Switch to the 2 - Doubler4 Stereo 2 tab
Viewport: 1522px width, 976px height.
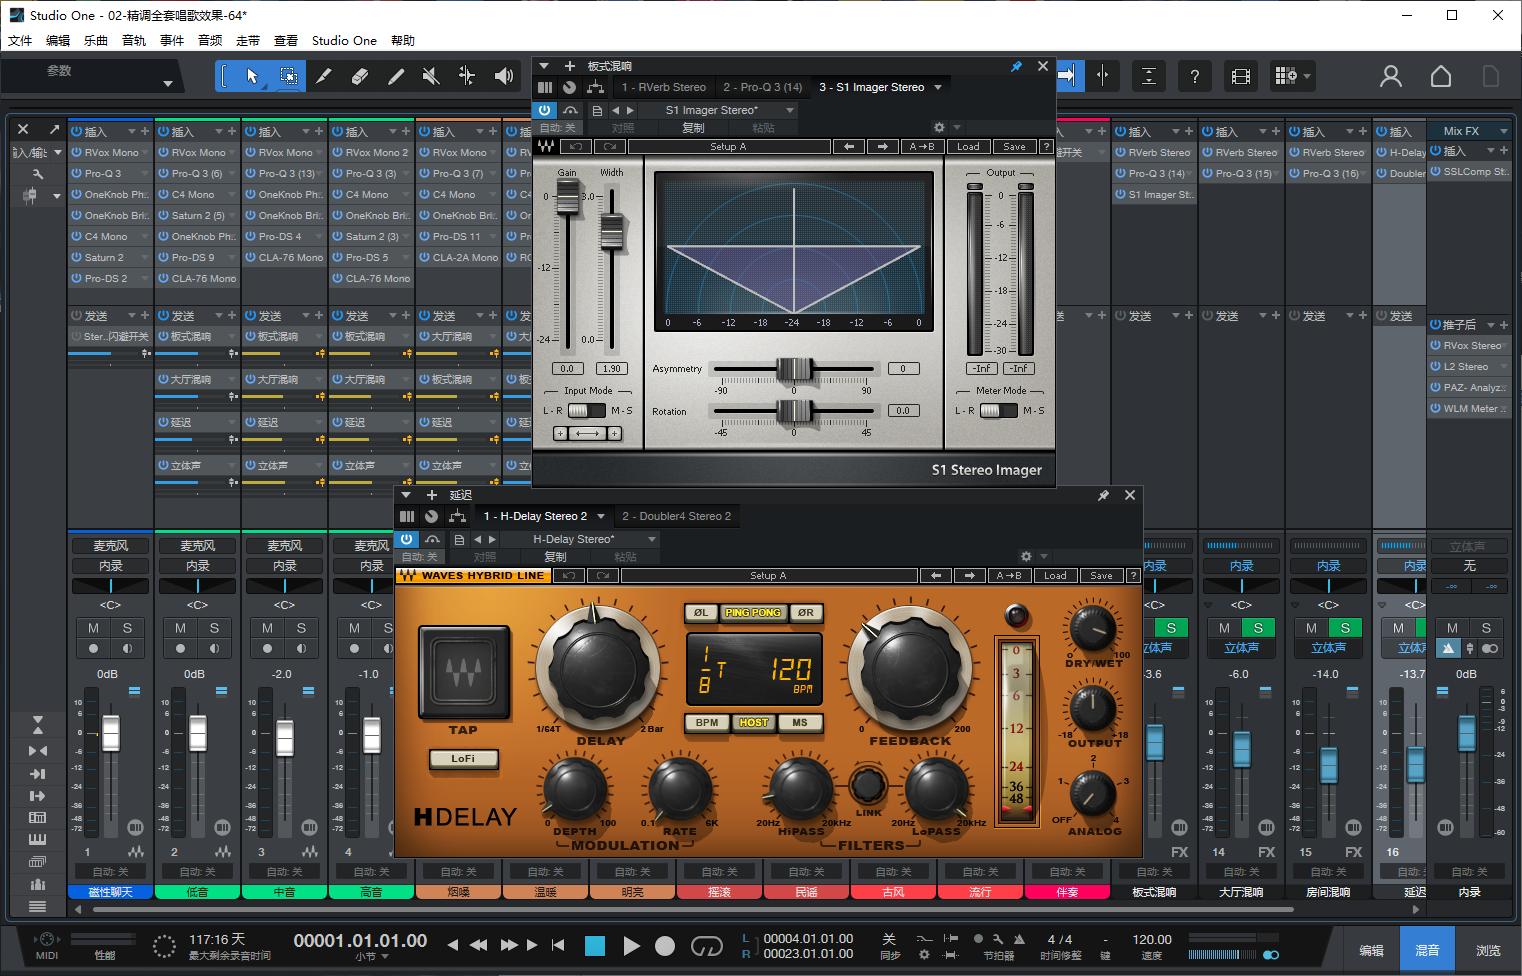coord(676,516)
